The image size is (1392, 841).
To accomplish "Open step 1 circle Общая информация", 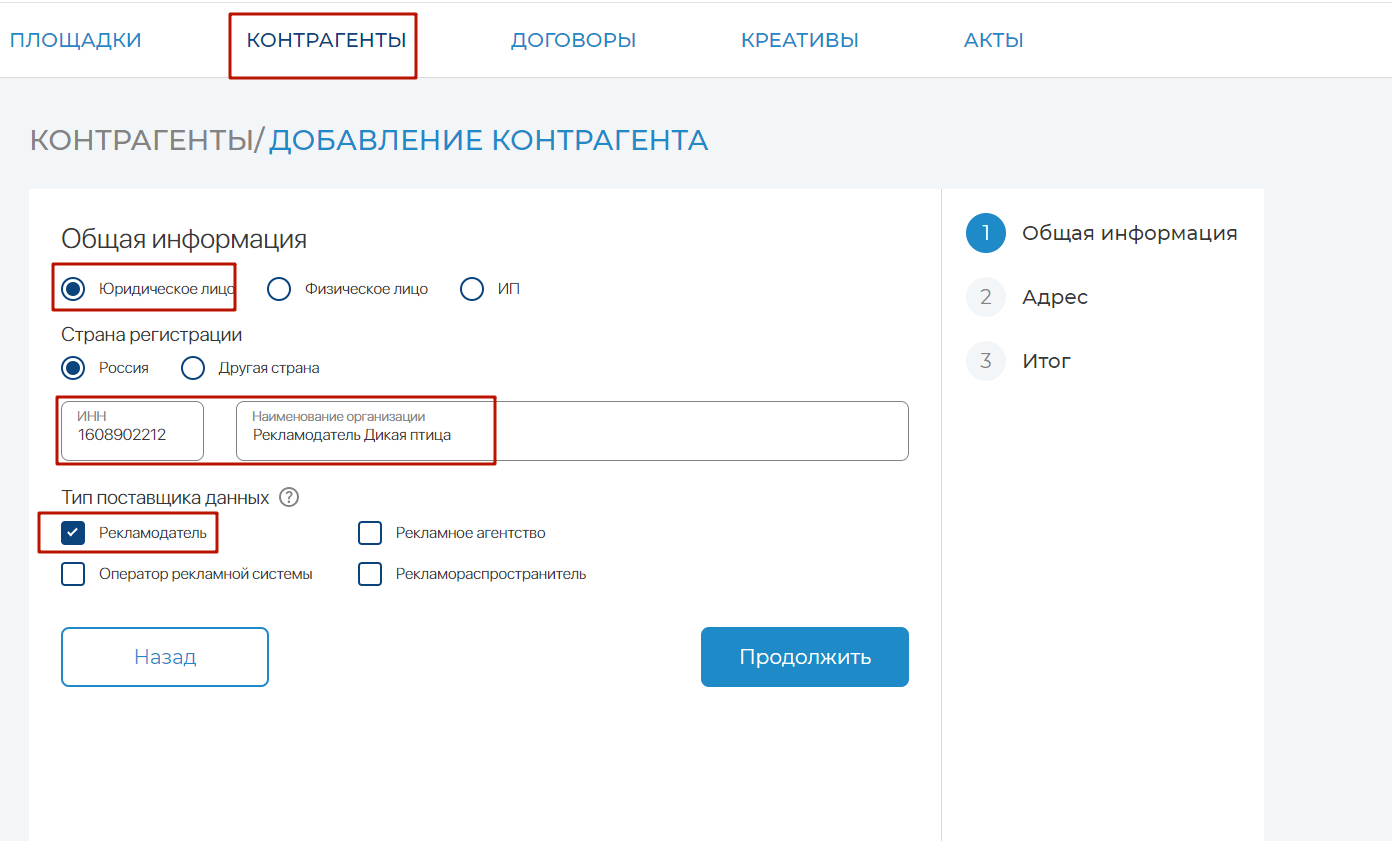I will (985, 233).
